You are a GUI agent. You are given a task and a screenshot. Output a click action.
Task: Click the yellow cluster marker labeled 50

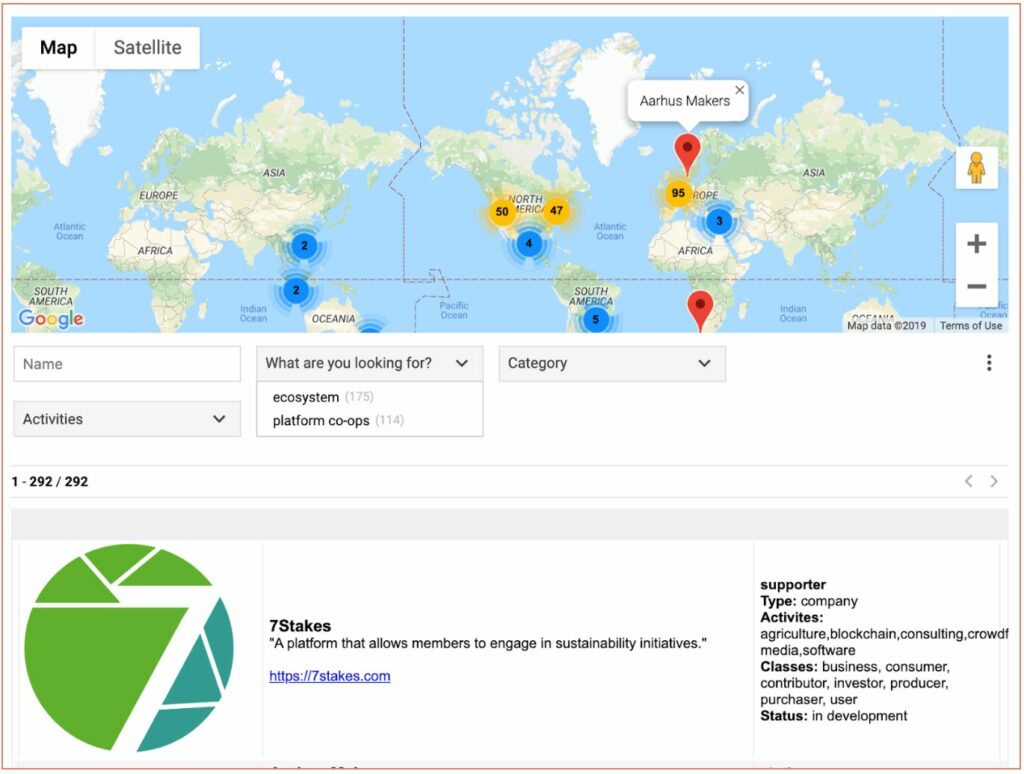point(502,212)
